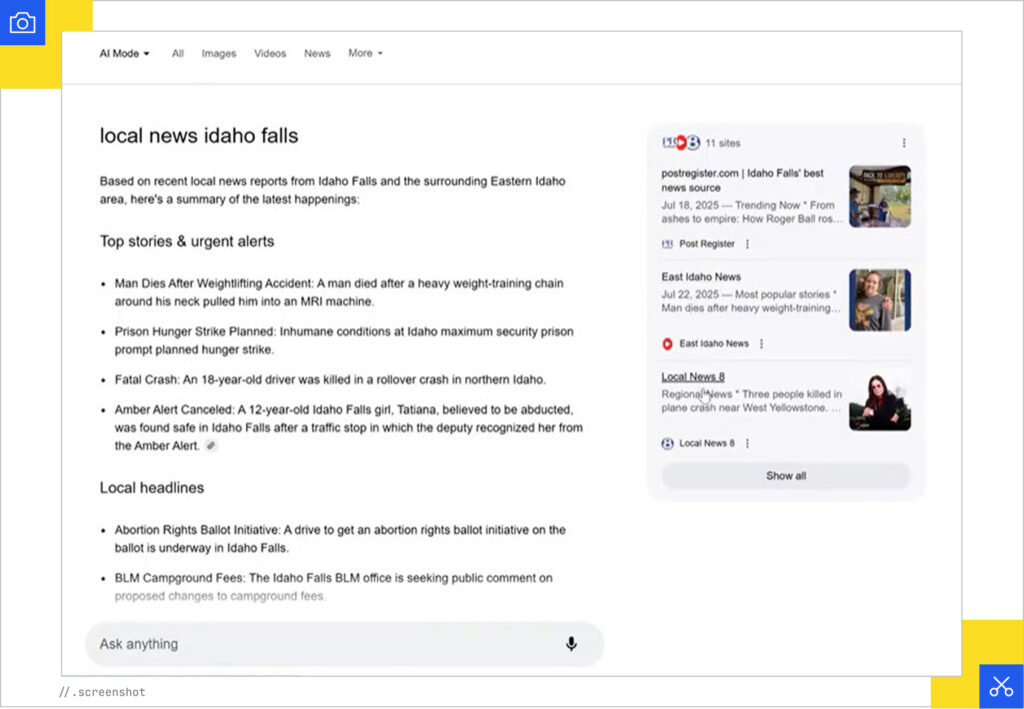Select the Videos tab
Screen dimensions: 1024x709
(269, 53)
